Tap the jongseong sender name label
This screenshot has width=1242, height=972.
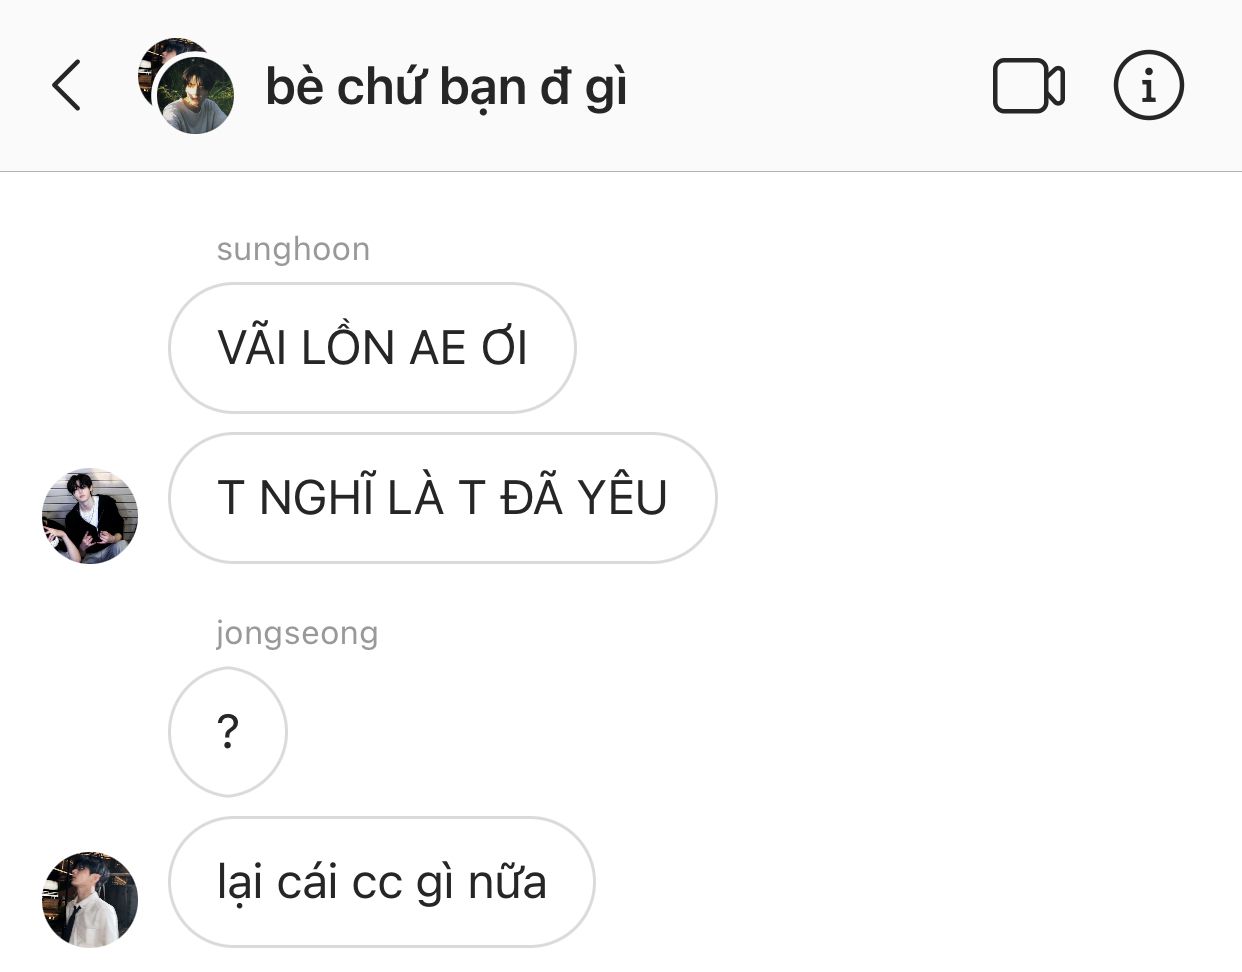point(297,633)
